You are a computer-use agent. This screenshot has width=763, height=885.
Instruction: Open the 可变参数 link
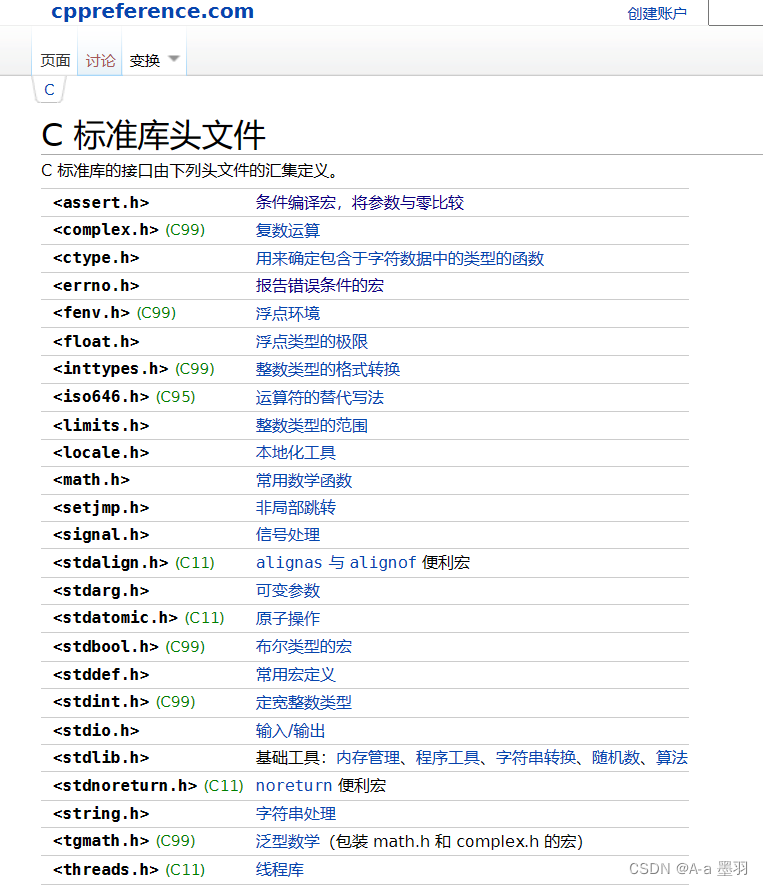(x=288, y=590)
